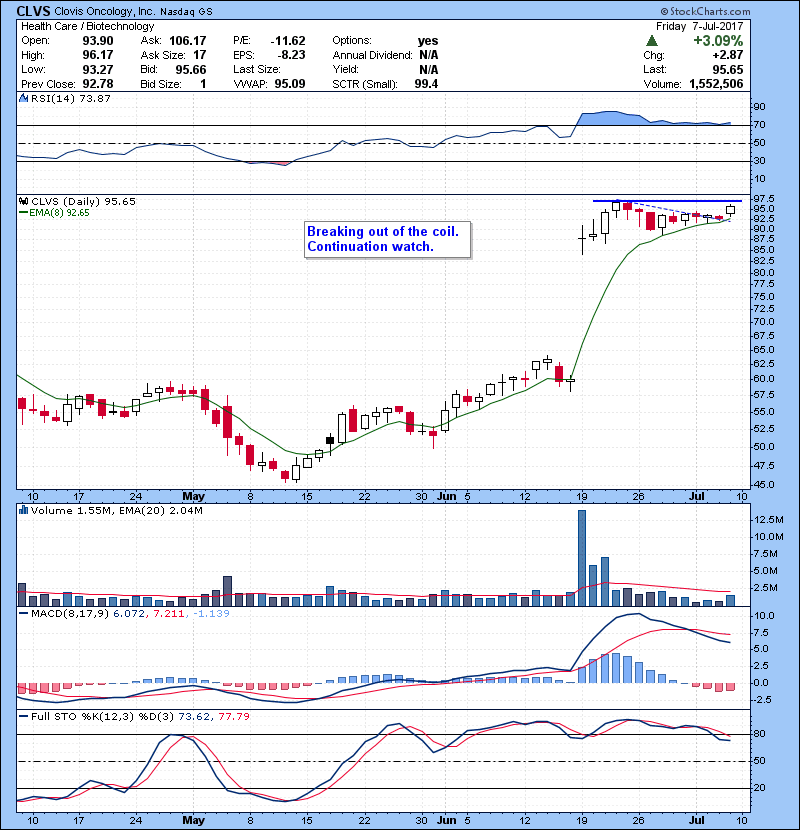Click the Volume 1.55M, EMA(20) 2.04M legend
The height and width of the screenshot is (830, 800).
pyautogui.click(x=116, y=510)
